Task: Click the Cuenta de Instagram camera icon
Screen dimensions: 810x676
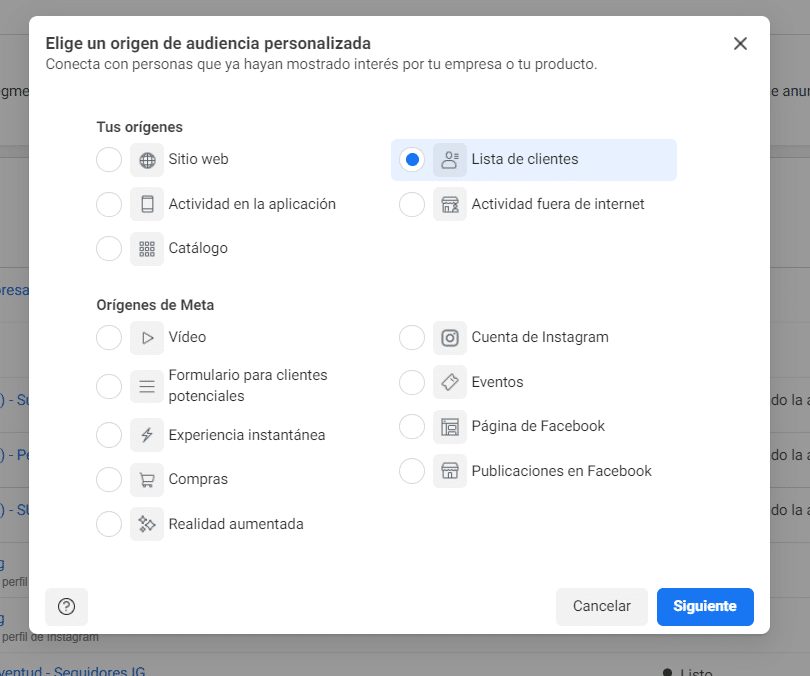Action: [449, 337]
